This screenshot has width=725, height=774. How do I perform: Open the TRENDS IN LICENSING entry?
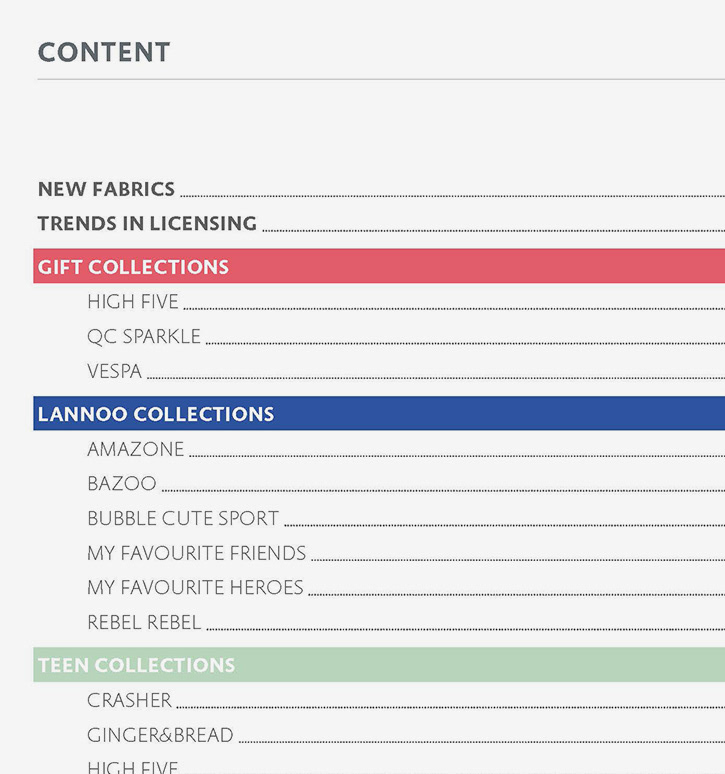pos(147,224)
